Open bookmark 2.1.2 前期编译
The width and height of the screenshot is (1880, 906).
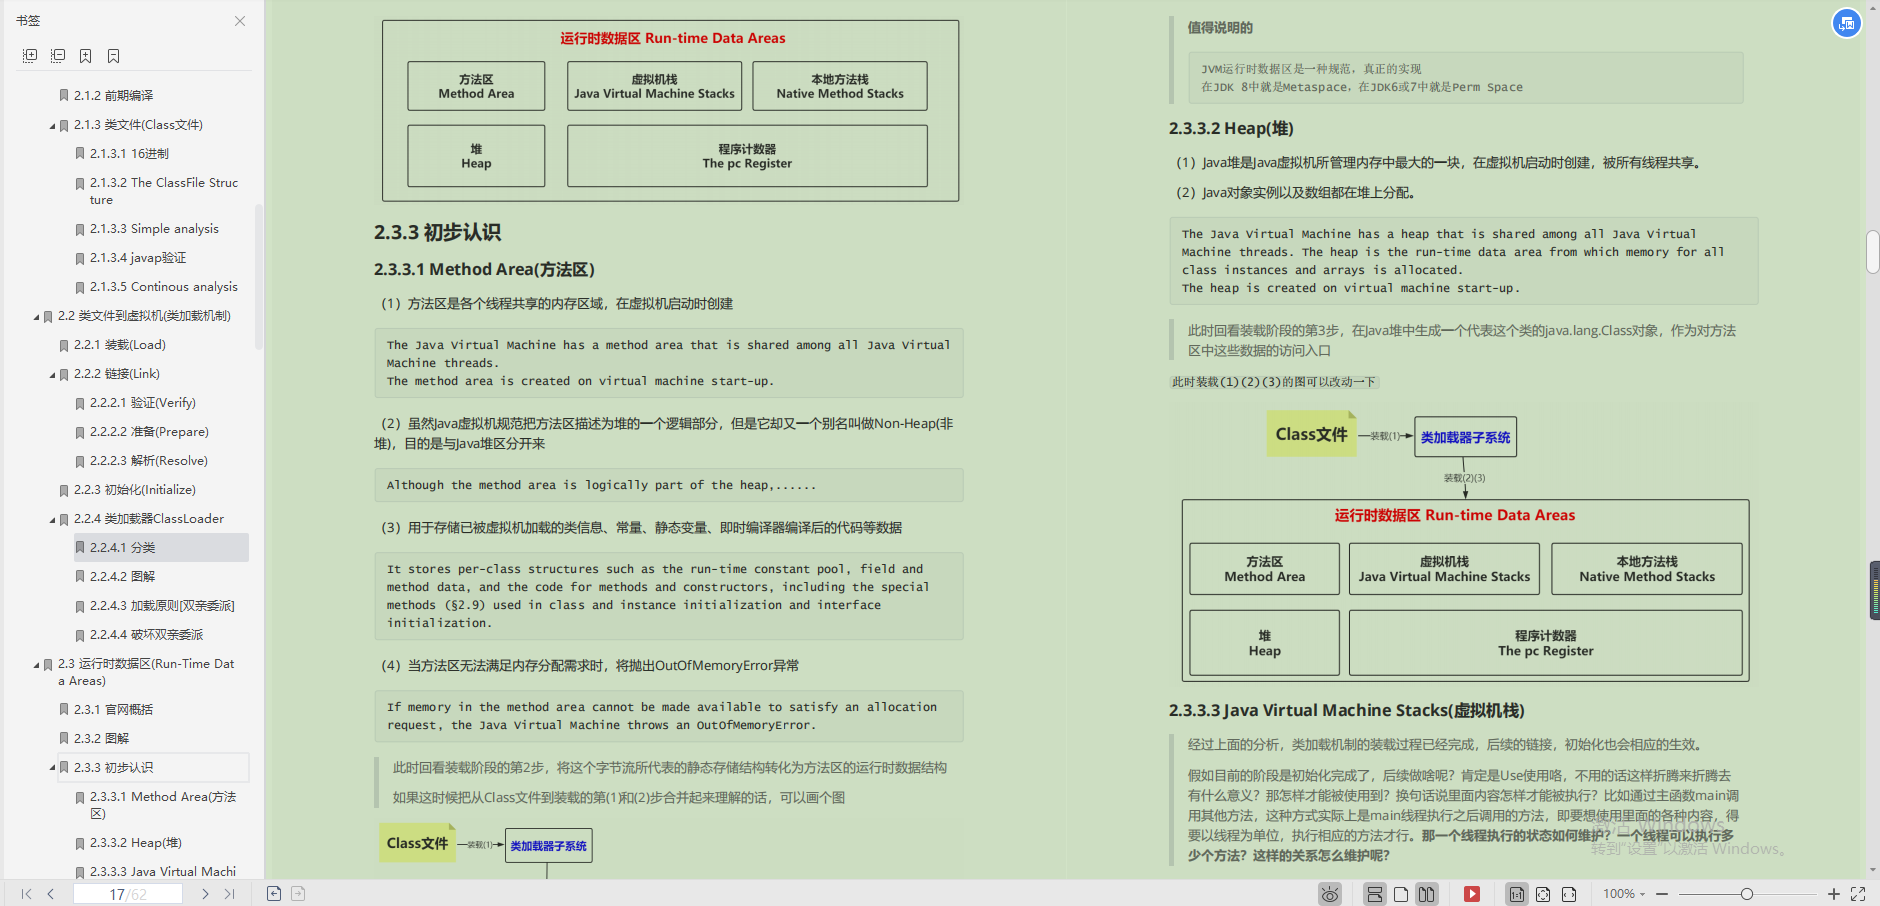tap(113, 95)
